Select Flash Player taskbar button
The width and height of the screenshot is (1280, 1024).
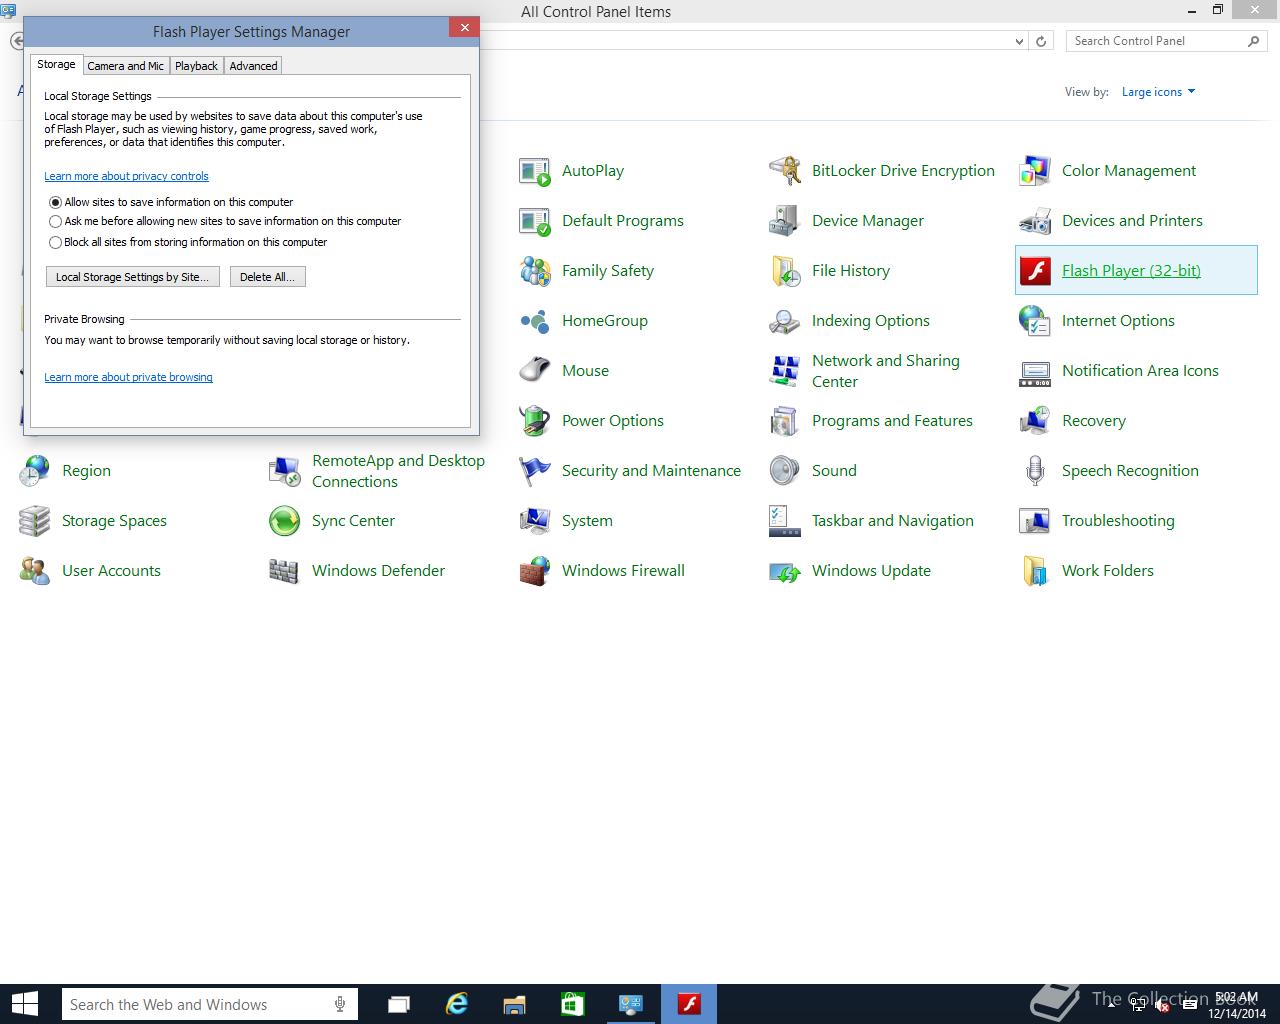tap(689, 1004)
